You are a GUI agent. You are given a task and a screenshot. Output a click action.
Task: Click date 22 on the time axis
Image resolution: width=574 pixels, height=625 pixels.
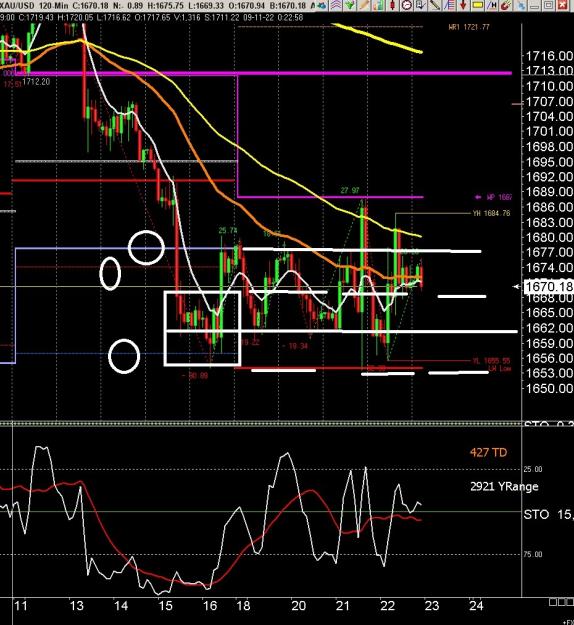click(x=387, y=606)
